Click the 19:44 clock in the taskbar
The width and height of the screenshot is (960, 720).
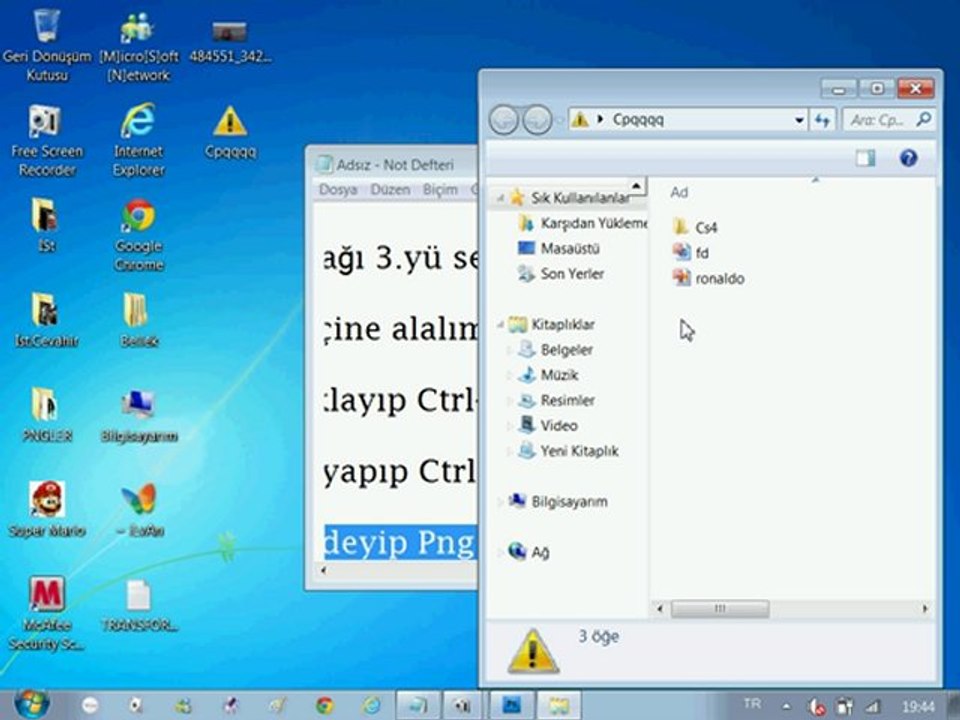[x=918, y=707]
